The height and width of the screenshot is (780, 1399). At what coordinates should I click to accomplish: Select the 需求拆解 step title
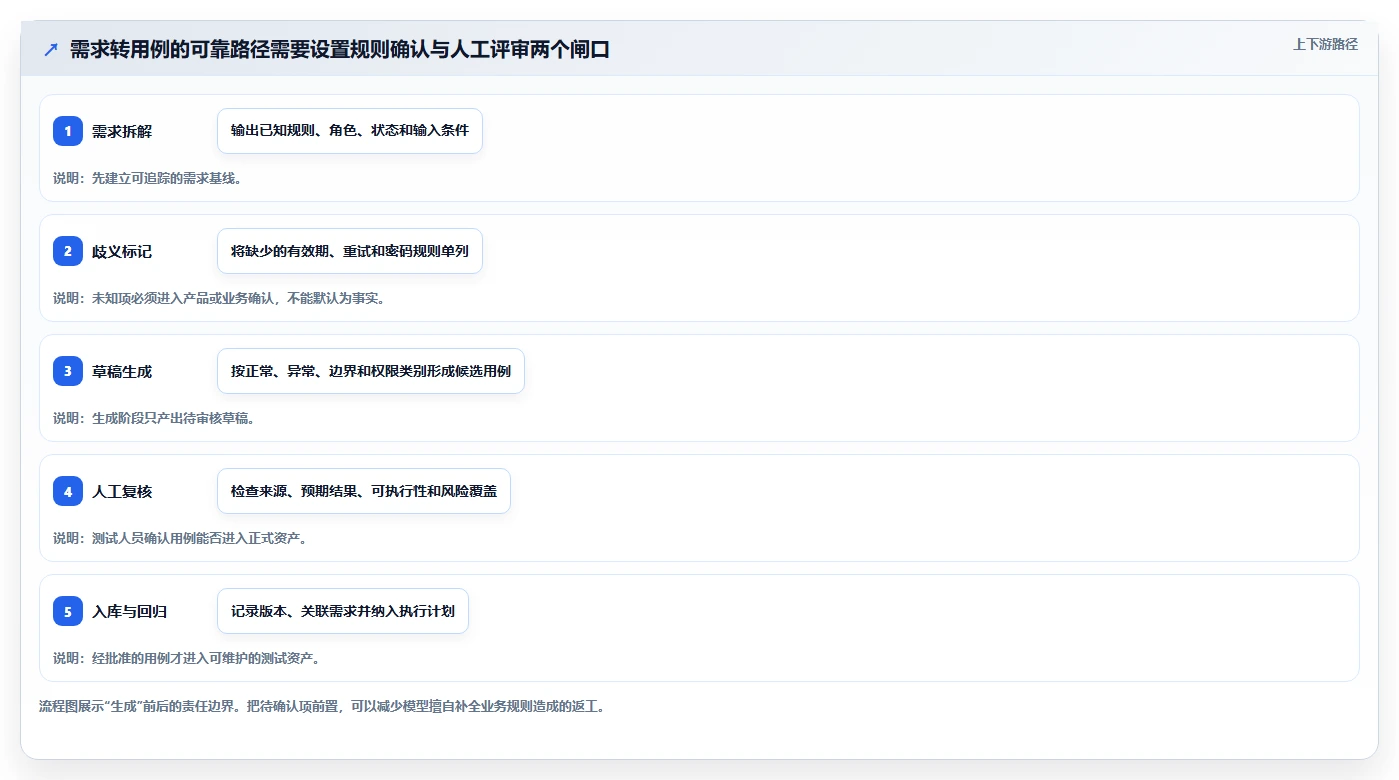pos(122,131)
